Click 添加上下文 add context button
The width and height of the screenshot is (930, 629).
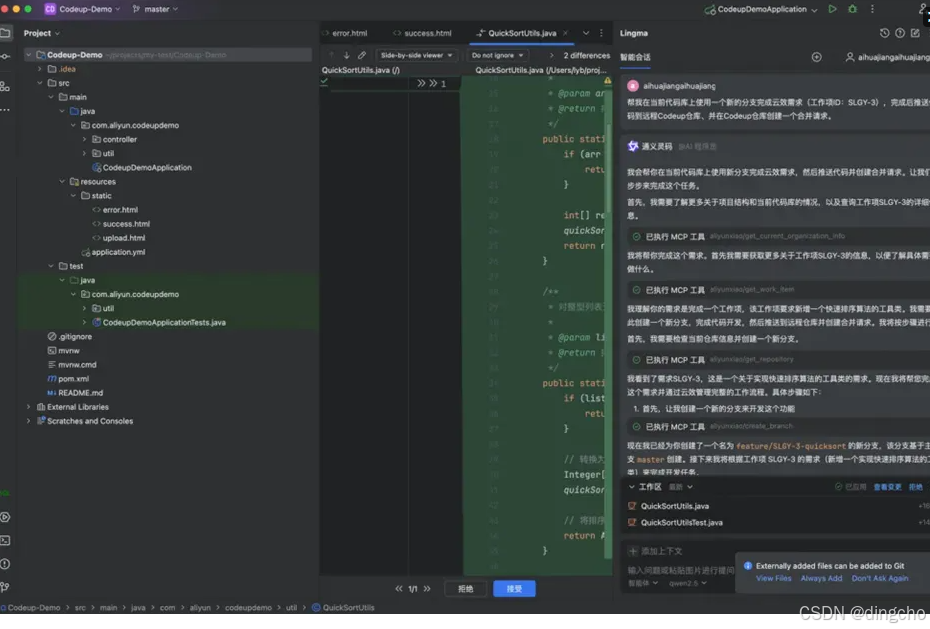click(x=655, y=551)
